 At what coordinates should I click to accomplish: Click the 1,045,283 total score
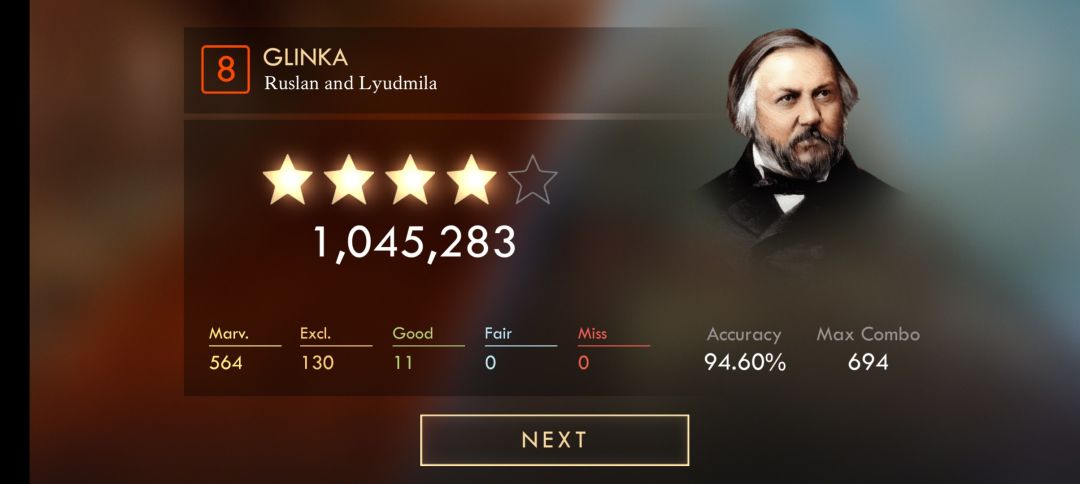[x=415, y=242]
